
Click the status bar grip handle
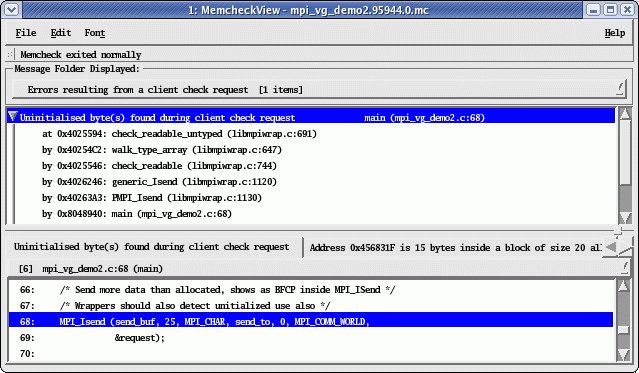(x=11, y=54)
